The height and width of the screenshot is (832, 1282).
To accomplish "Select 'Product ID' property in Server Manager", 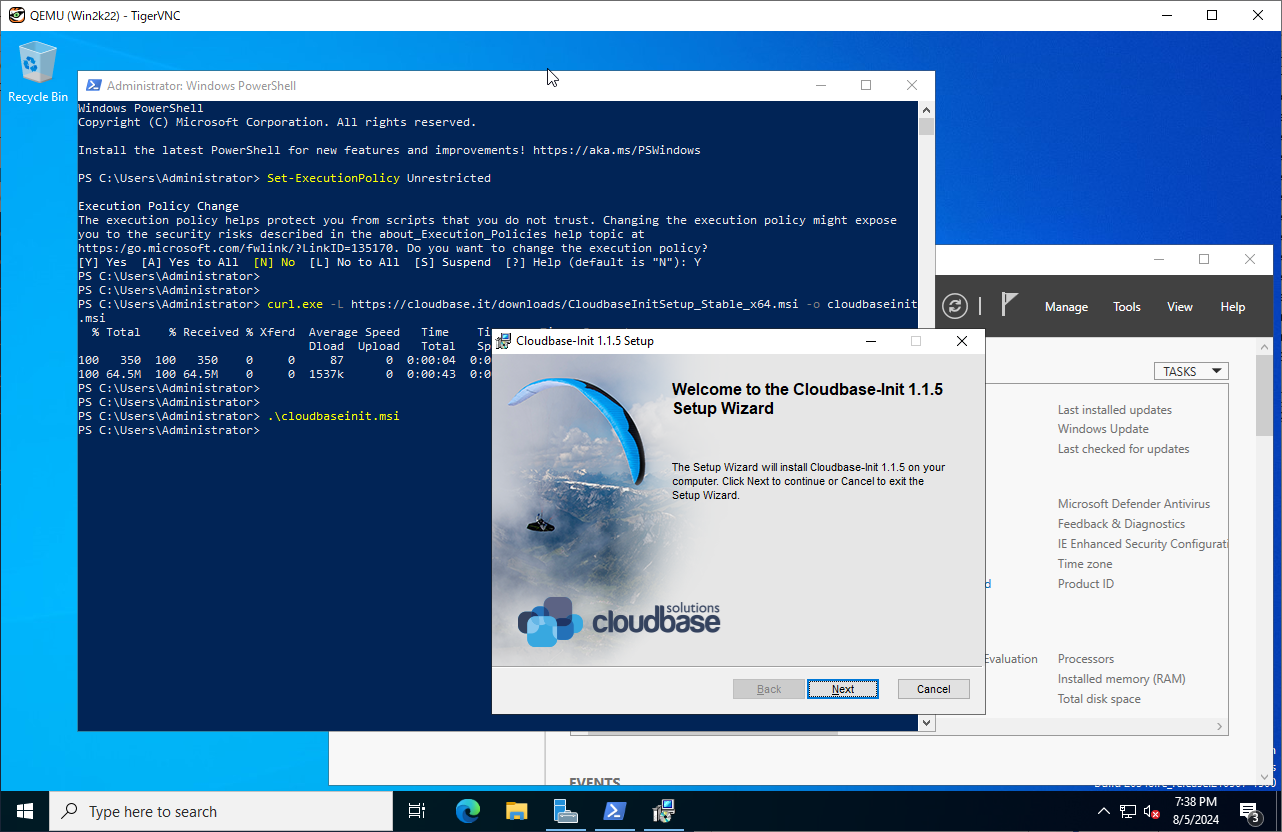I will click(1086, 584).
